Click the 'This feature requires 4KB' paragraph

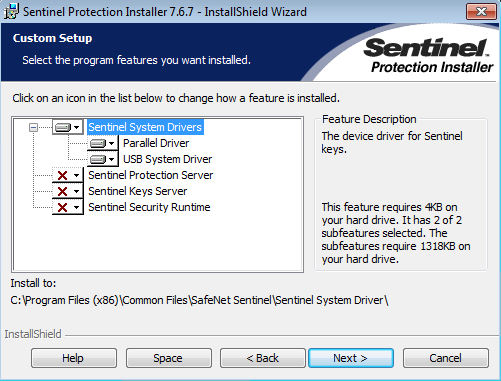396,233
